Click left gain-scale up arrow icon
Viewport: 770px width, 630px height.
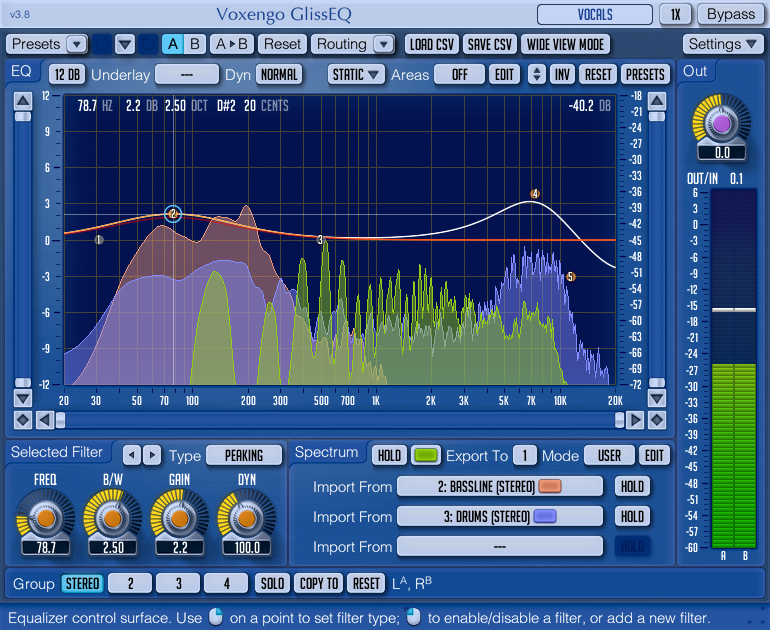[x=23, y=101]
